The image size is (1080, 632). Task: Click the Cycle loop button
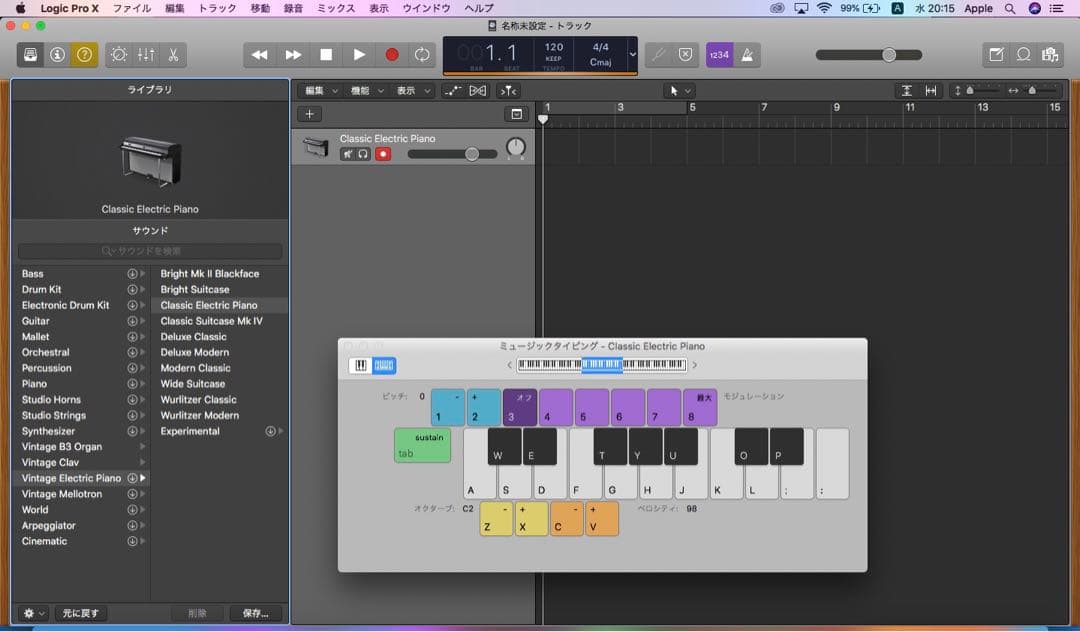(x=423, y=55)
